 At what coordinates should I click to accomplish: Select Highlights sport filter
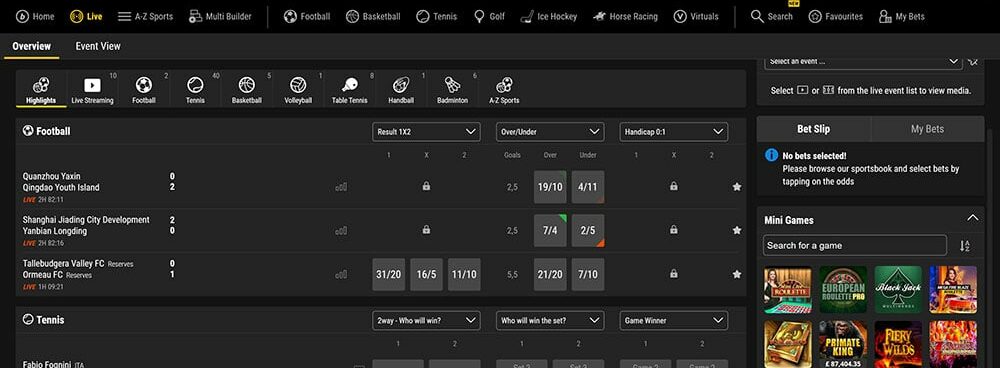point(41,90)
